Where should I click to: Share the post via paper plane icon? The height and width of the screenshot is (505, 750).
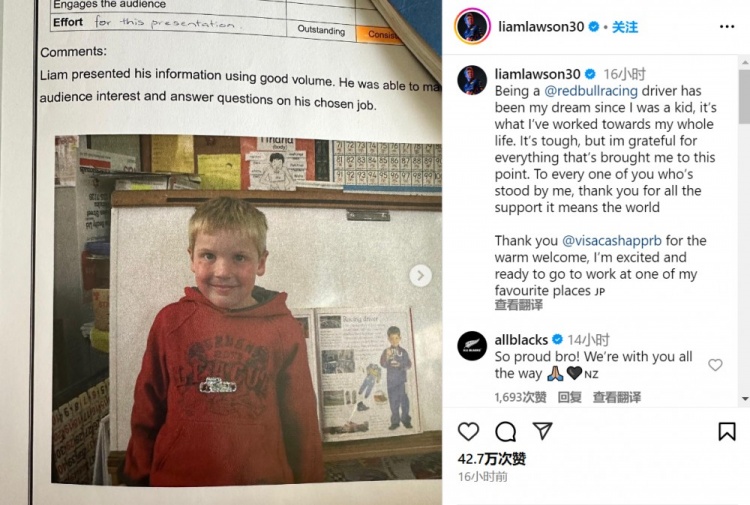coord(543,431)
